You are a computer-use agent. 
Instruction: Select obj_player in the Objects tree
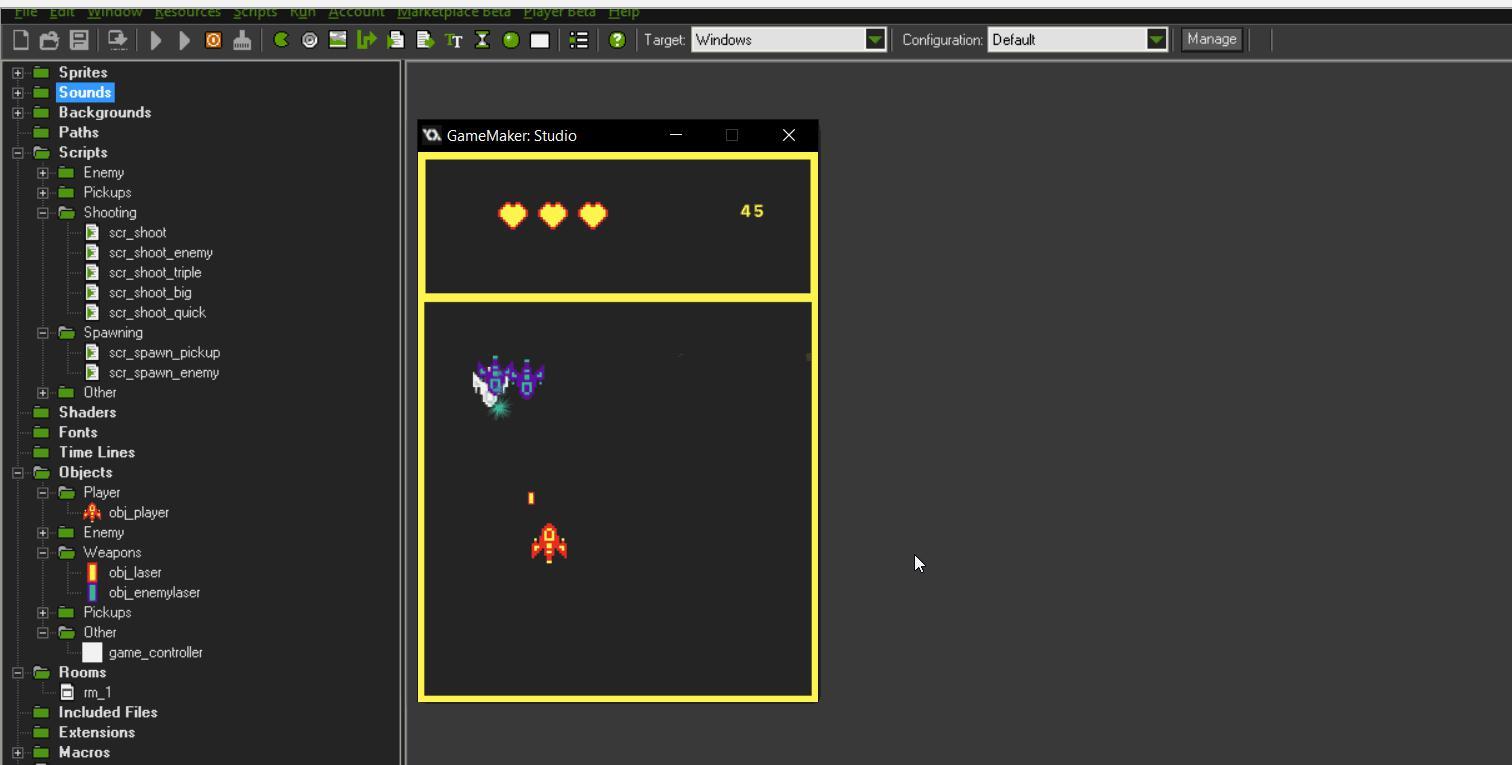click(x=138, y=513)
